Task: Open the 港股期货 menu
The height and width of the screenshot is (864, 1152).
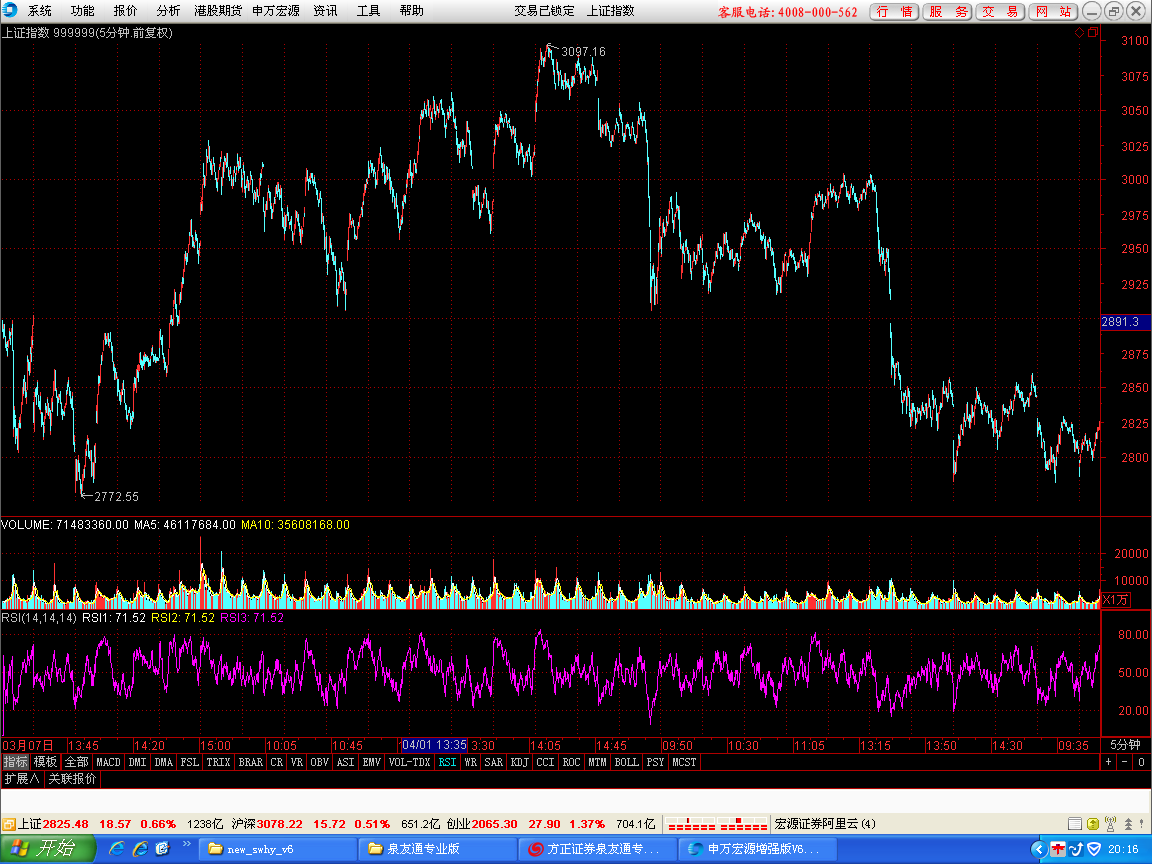Action: [x=218, y=11]
